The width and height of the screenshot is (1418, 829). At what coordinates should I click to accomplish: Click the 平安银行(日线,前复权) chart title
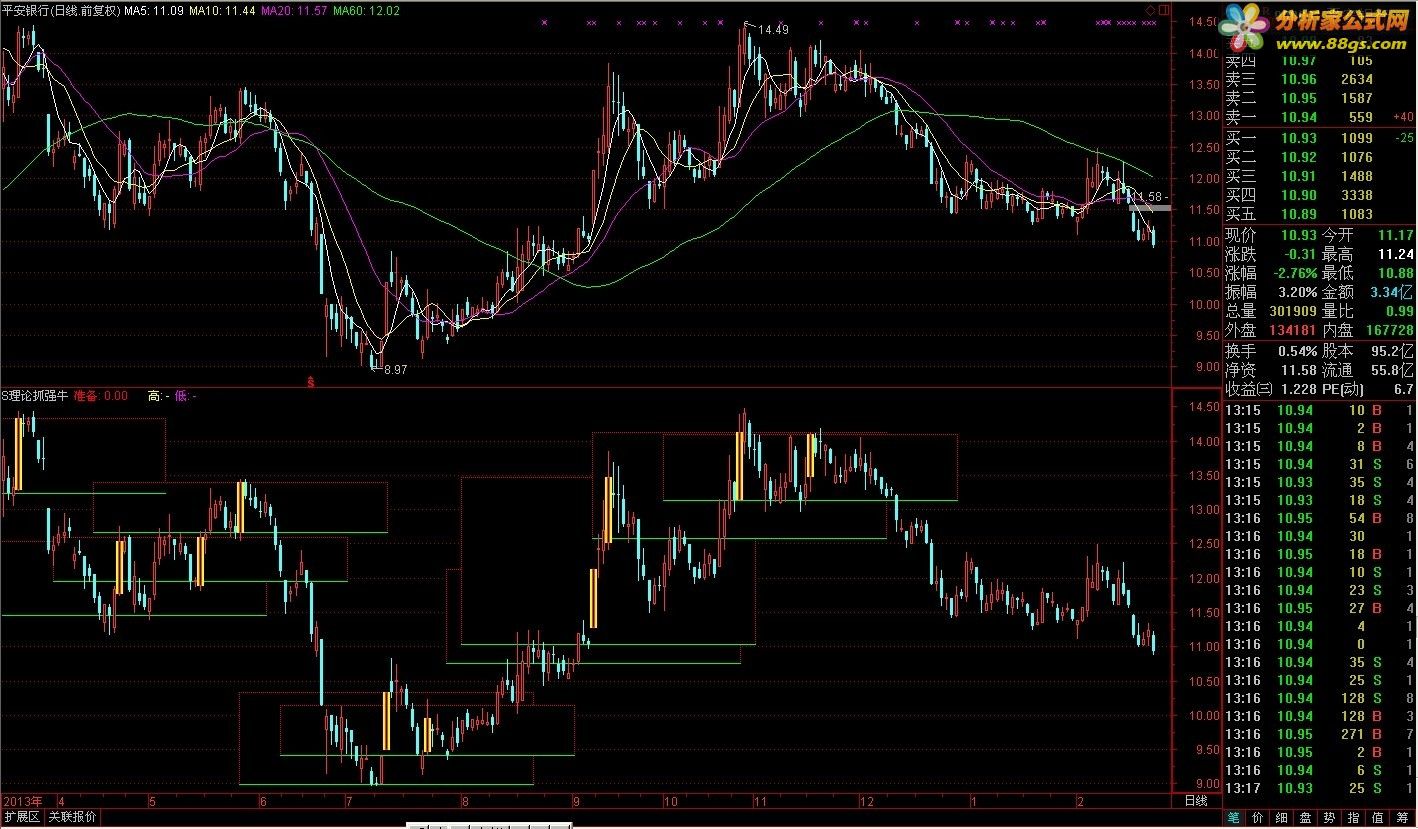click(x=62, y=11)
